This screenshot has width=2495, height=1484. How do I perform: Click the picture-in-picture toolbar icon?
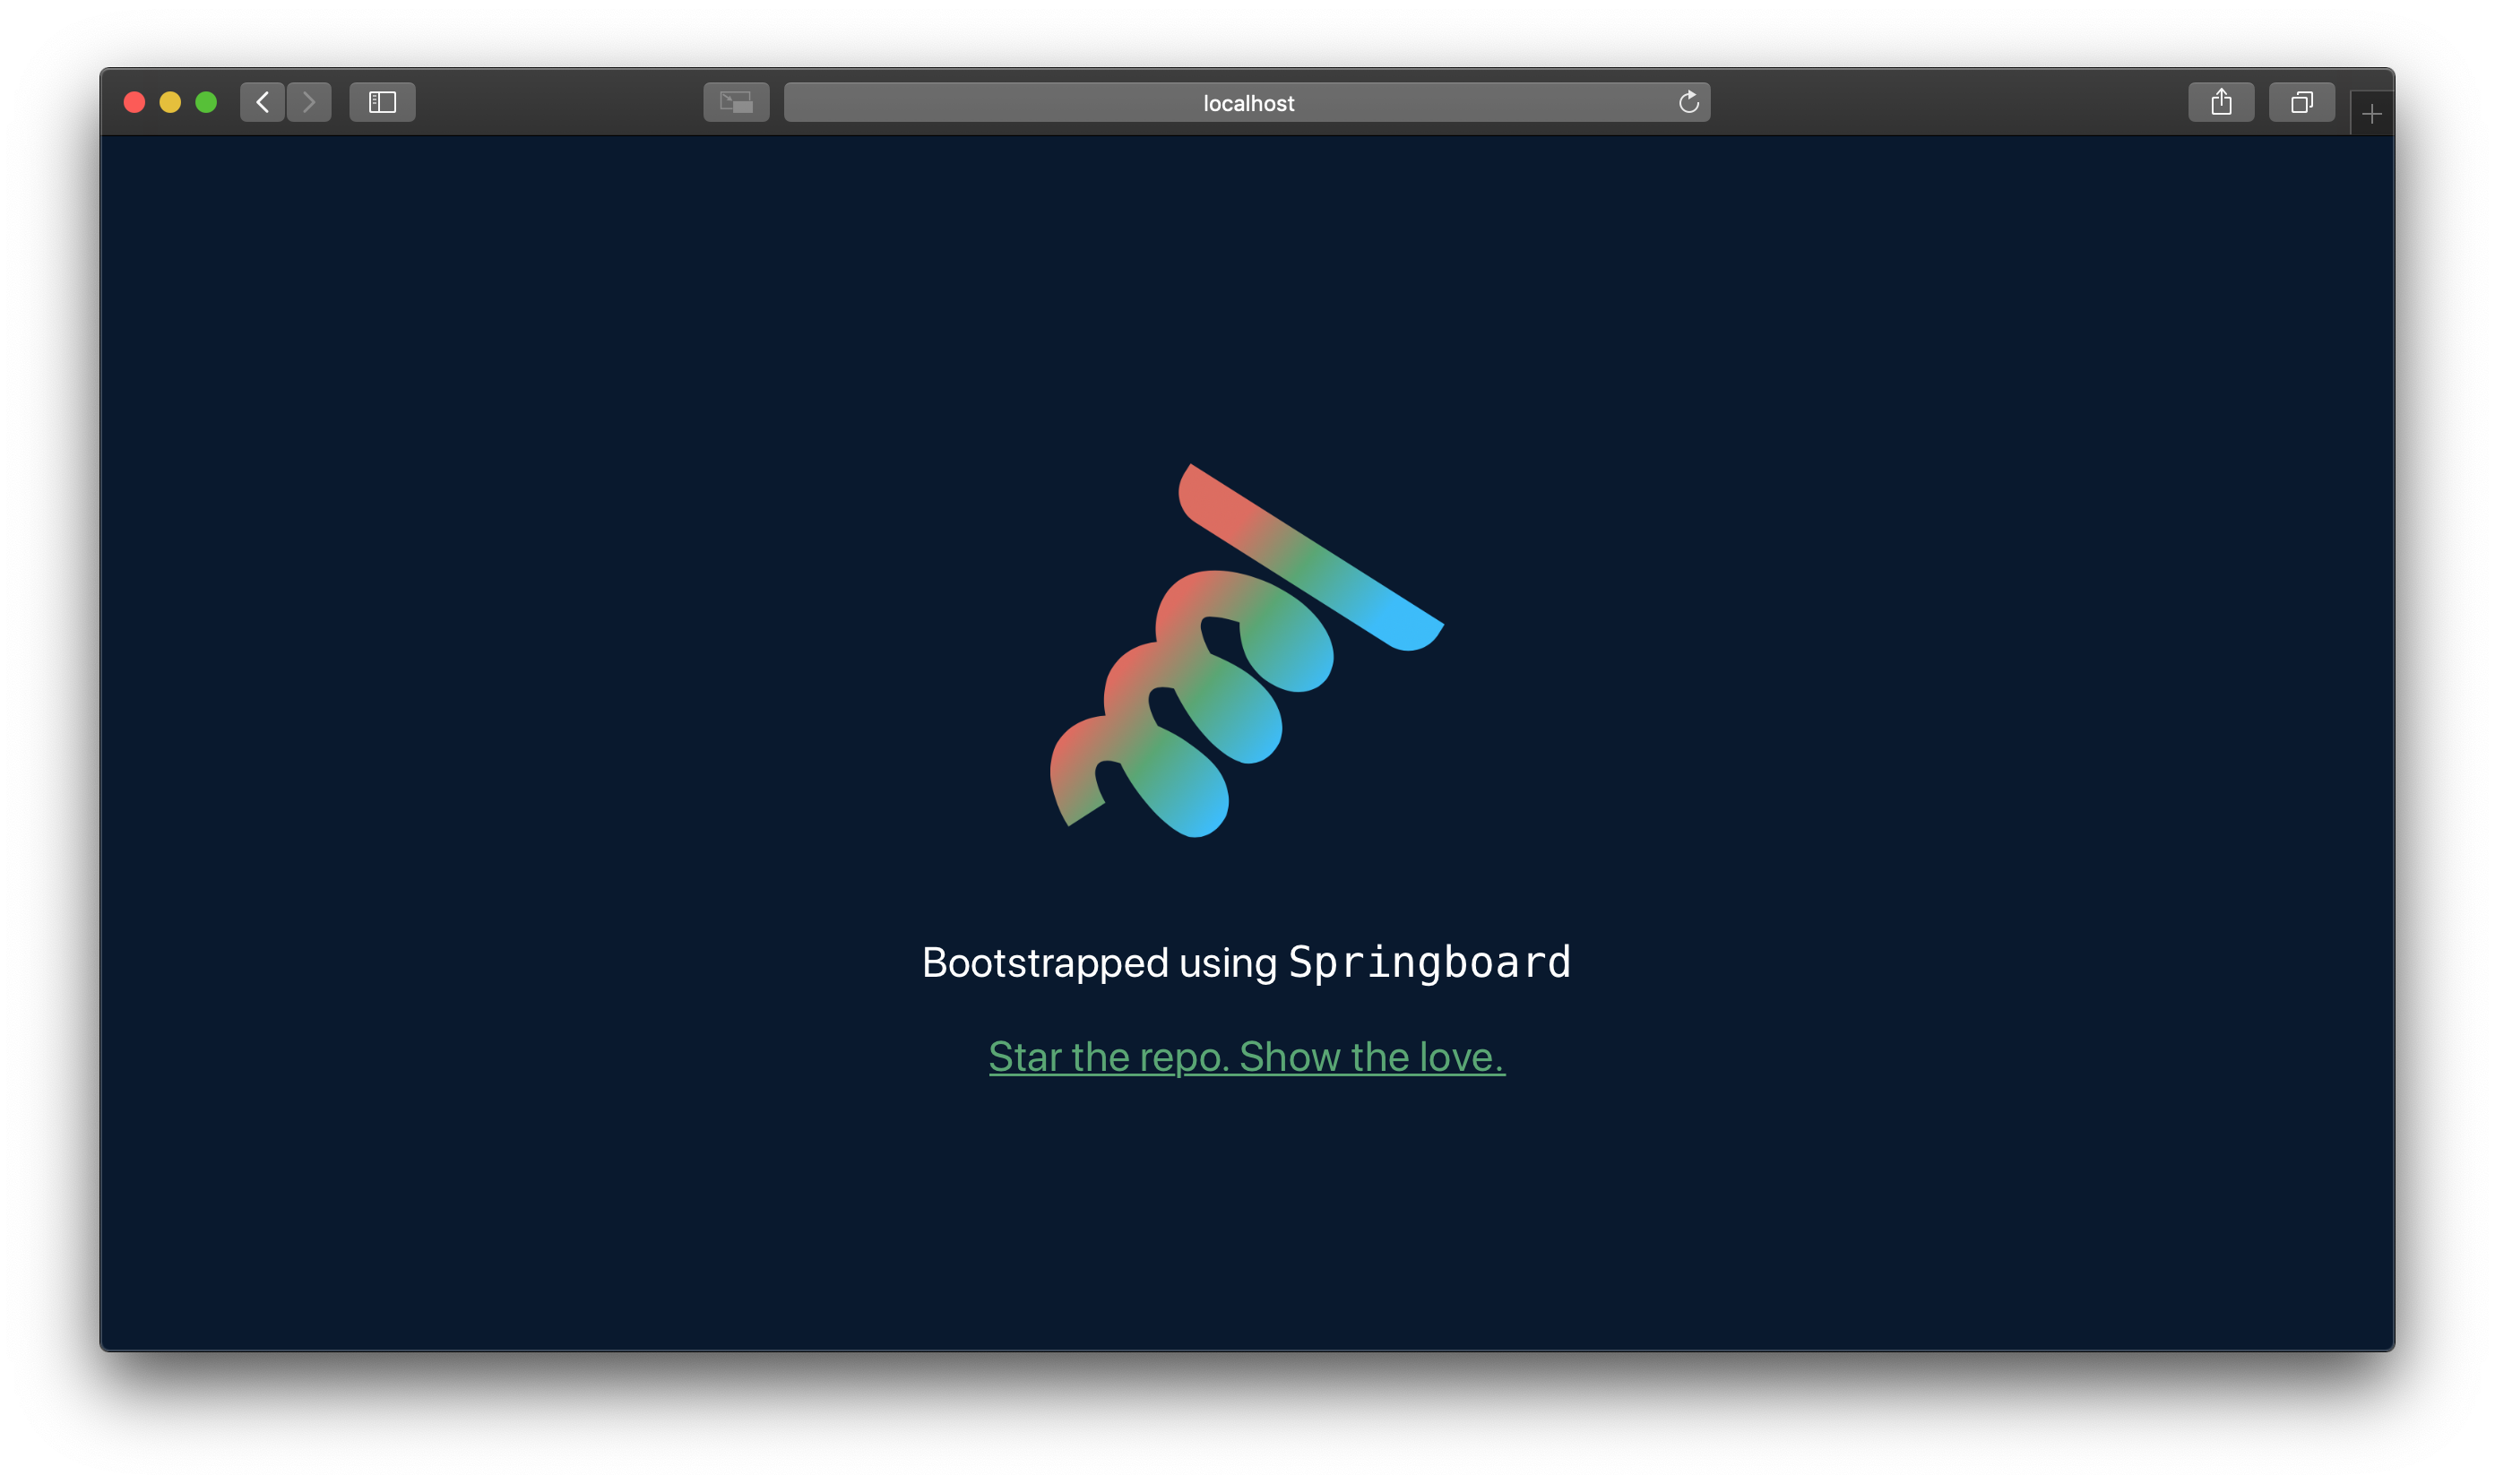click(736, 102)
